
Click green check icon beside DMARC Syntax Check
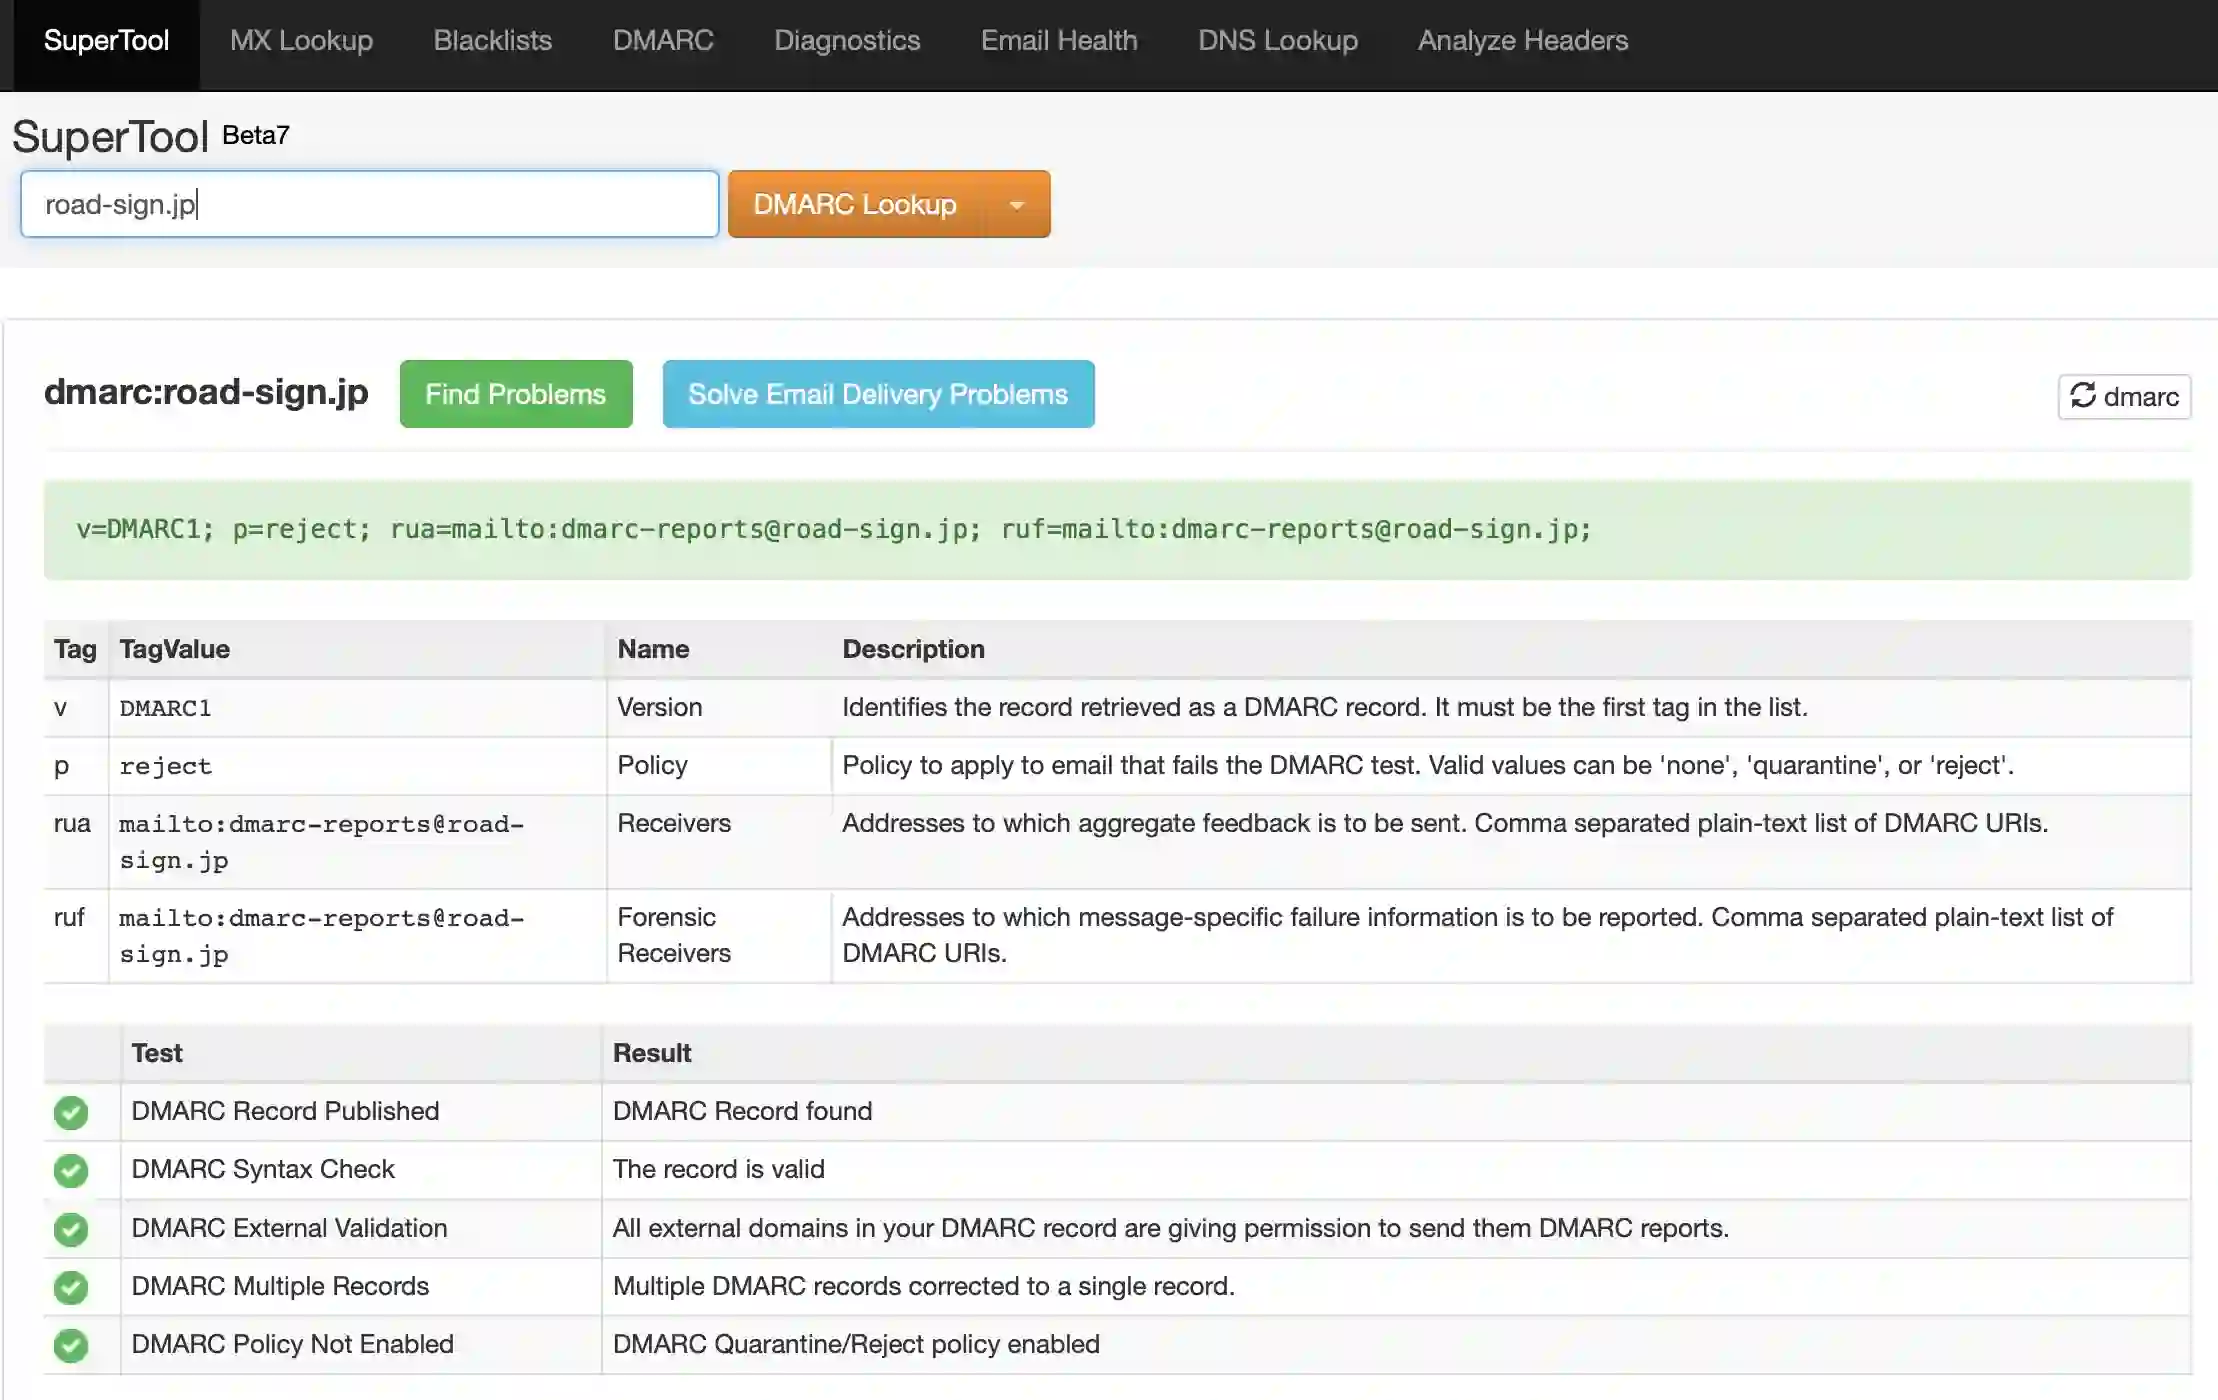click(71, 1170)
